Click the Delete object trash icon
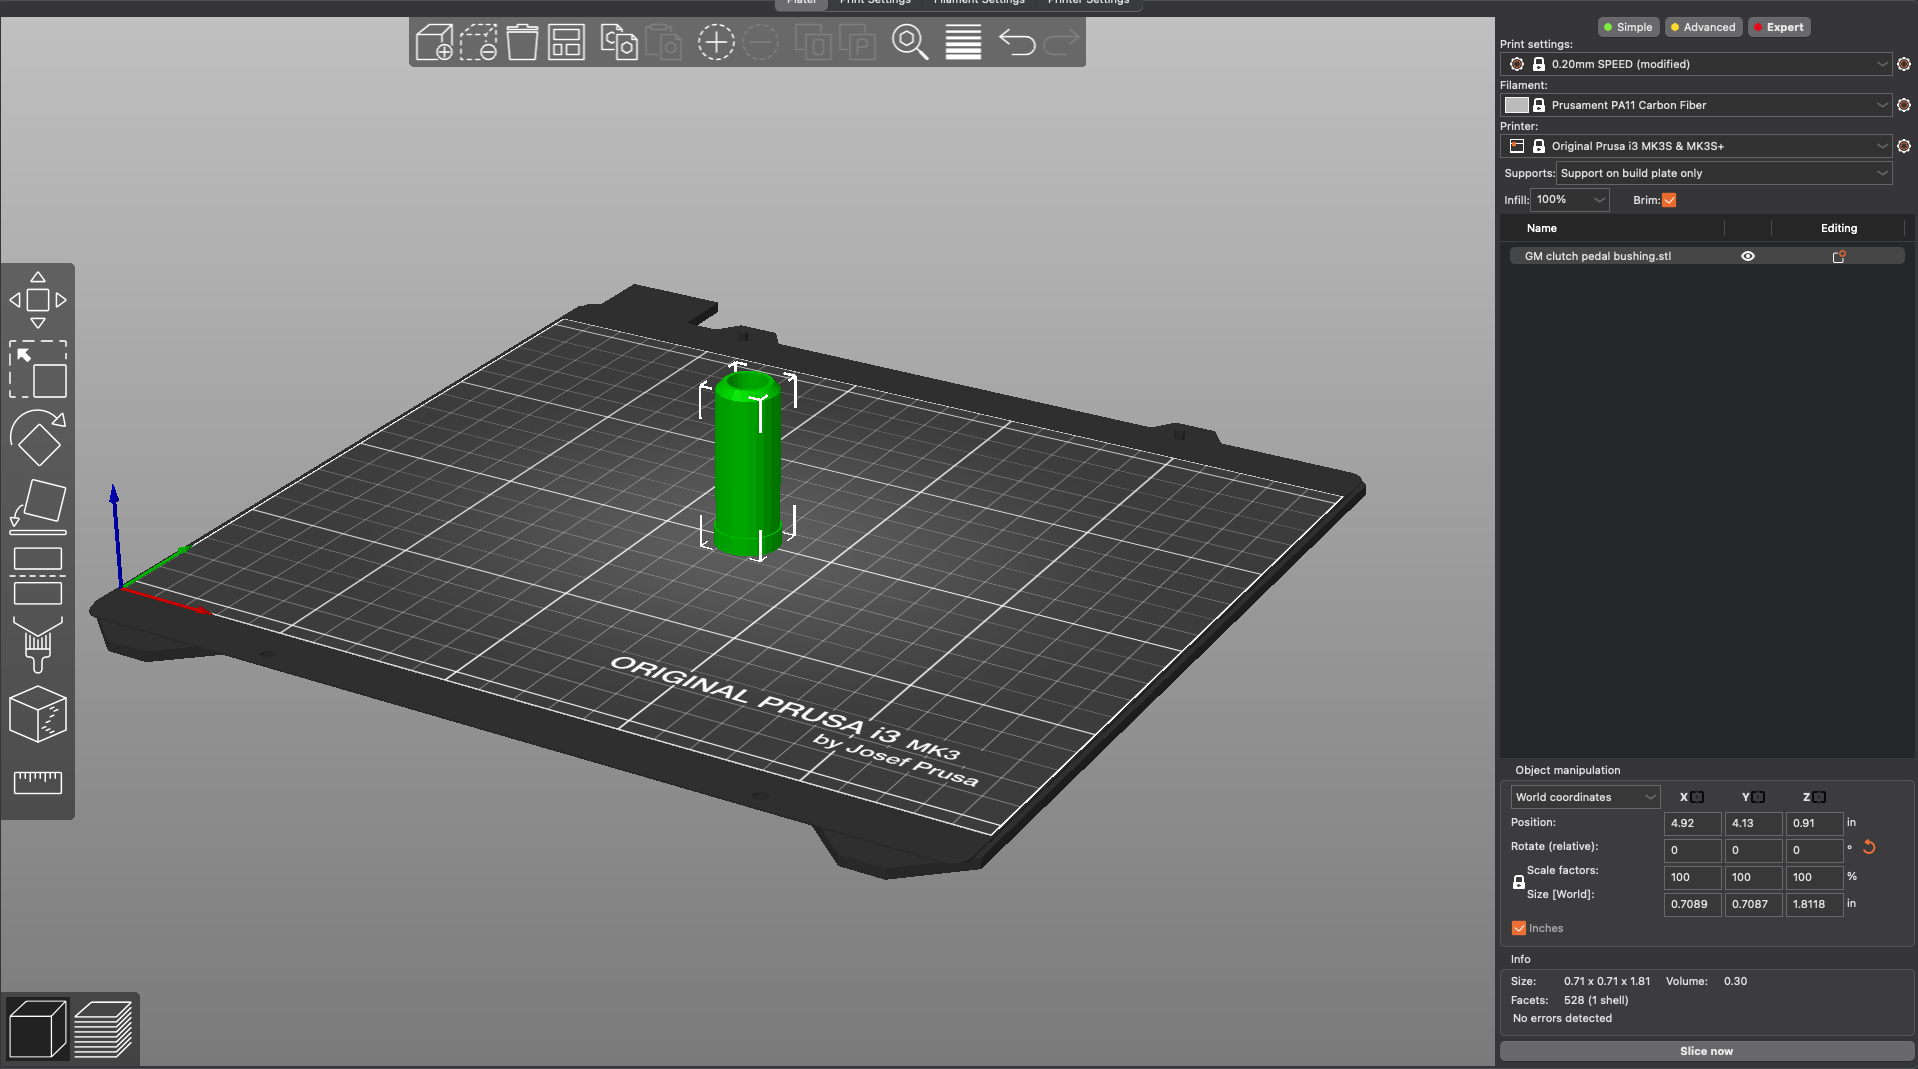 [478, 43]
